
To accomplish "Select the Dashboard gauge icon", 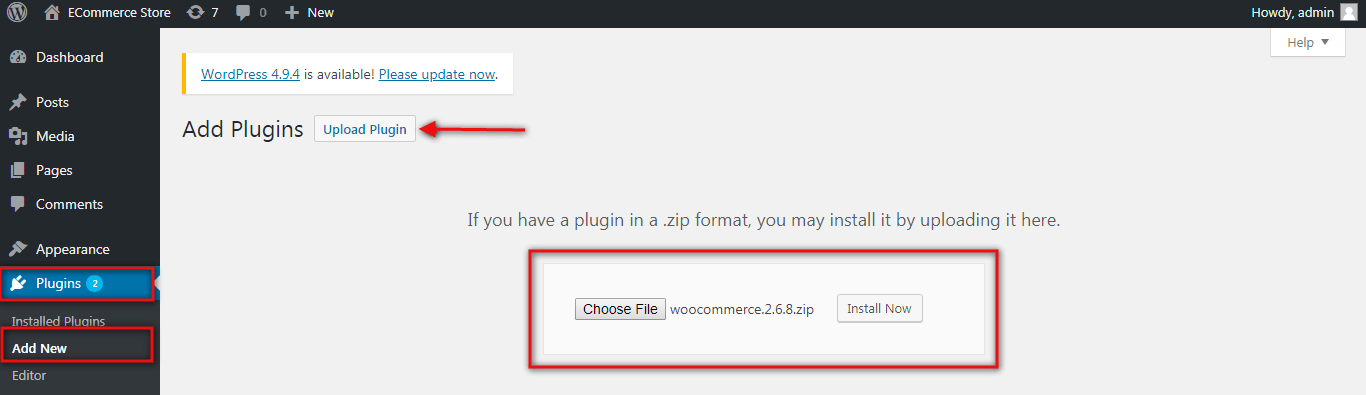I will coord(17,58).
